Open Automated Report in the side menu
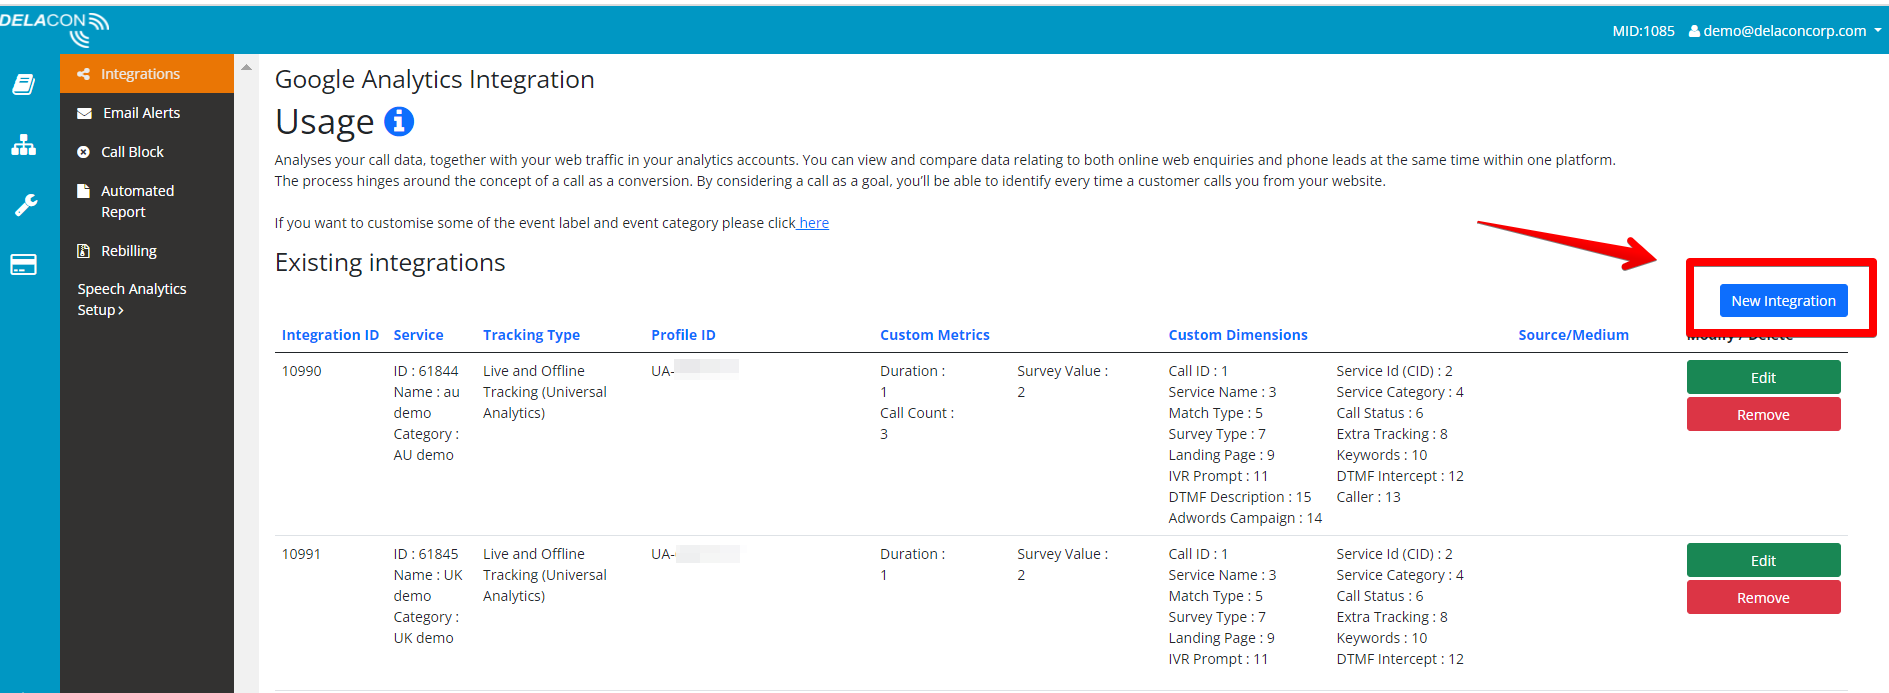Image resolution: width=1889 pixels, height=693 pixels. (x=147, y=201)
